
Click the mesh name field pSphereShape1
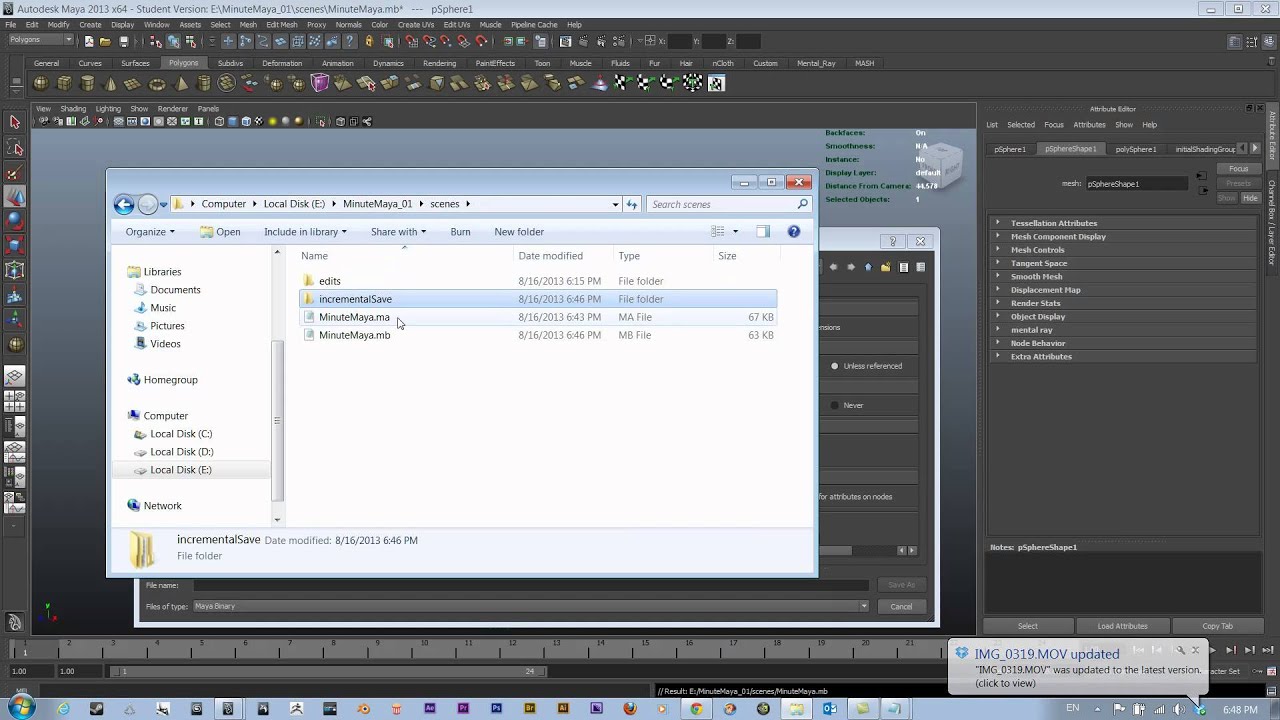(x=1138, y=184)
